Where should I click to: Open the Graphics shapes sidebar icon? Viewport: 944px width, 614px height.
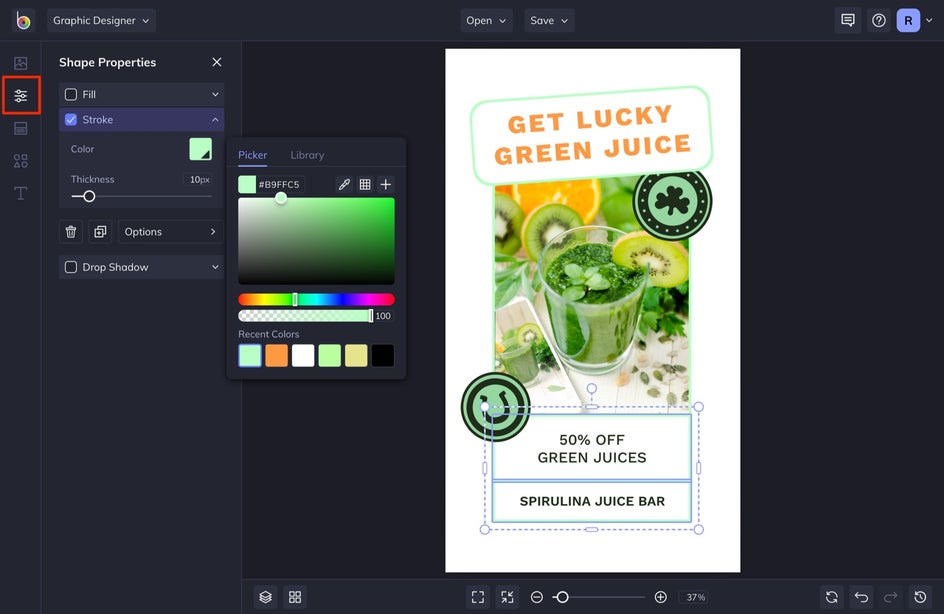pyautogui.click(x=20, y=161)
